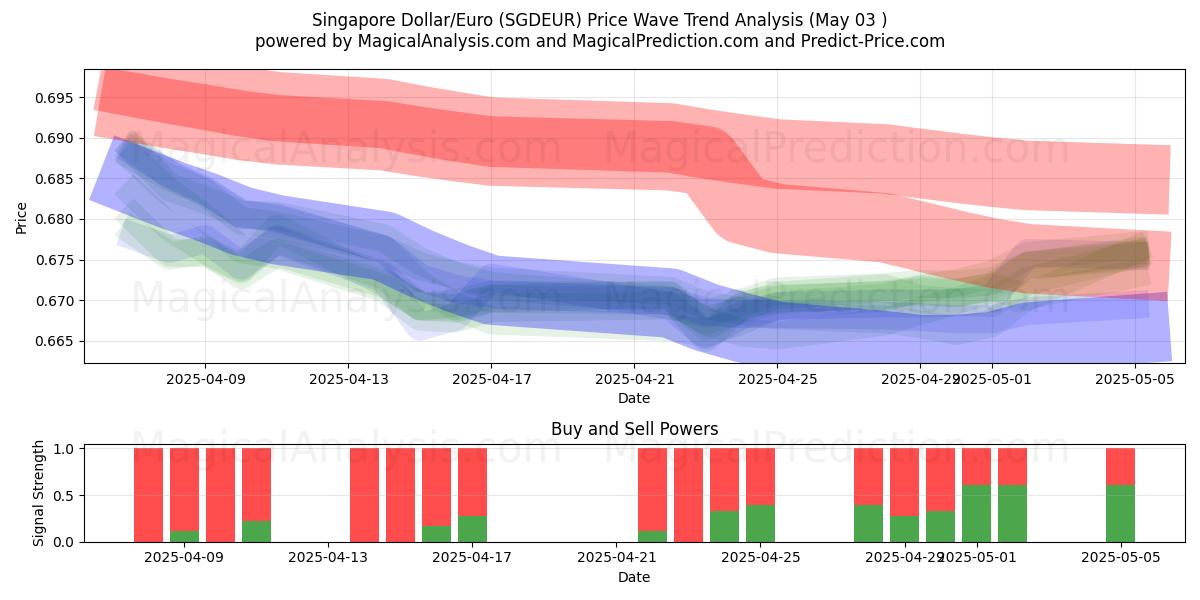This screenshot has width=1200, height=600.
Task: Select red sell segment of 2025-04-17 bar
Action: point(472,482)
